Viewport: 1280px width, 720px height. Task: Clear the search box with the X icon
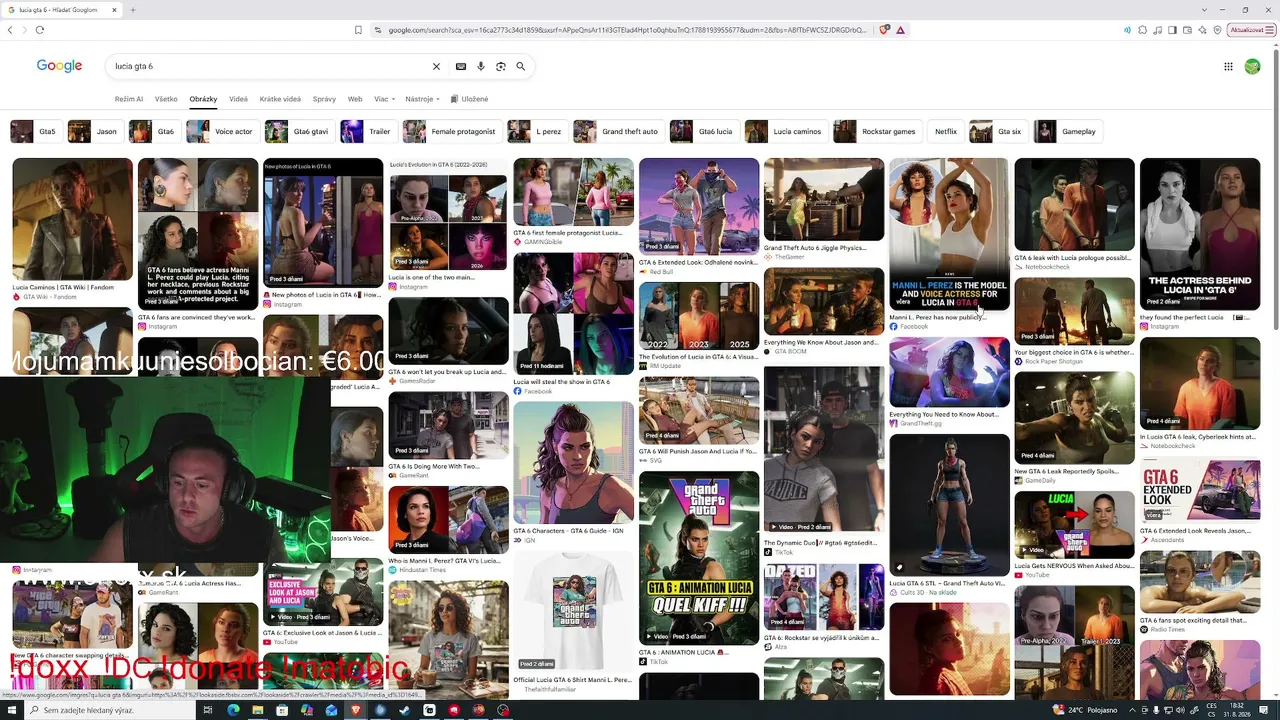tap(436, 66)
